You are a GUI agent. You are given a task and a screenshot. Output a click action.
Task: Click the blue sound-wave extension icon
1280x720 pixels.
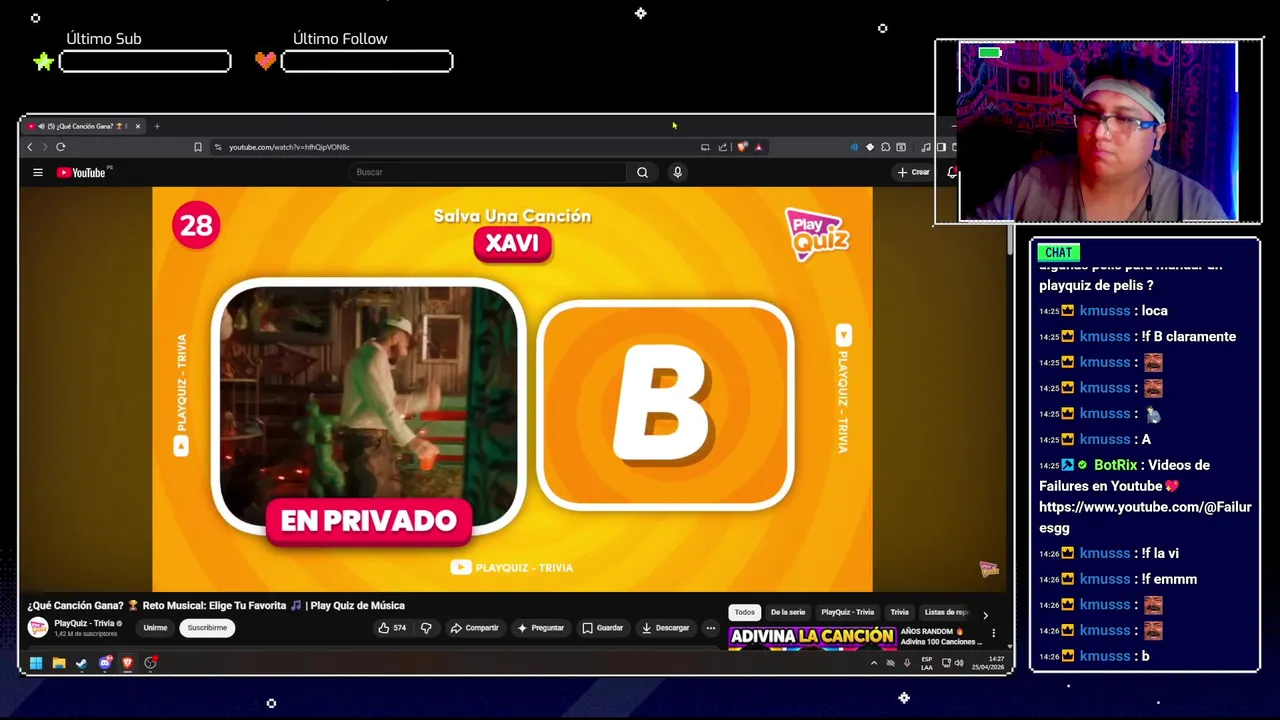(x=854, y=147)
